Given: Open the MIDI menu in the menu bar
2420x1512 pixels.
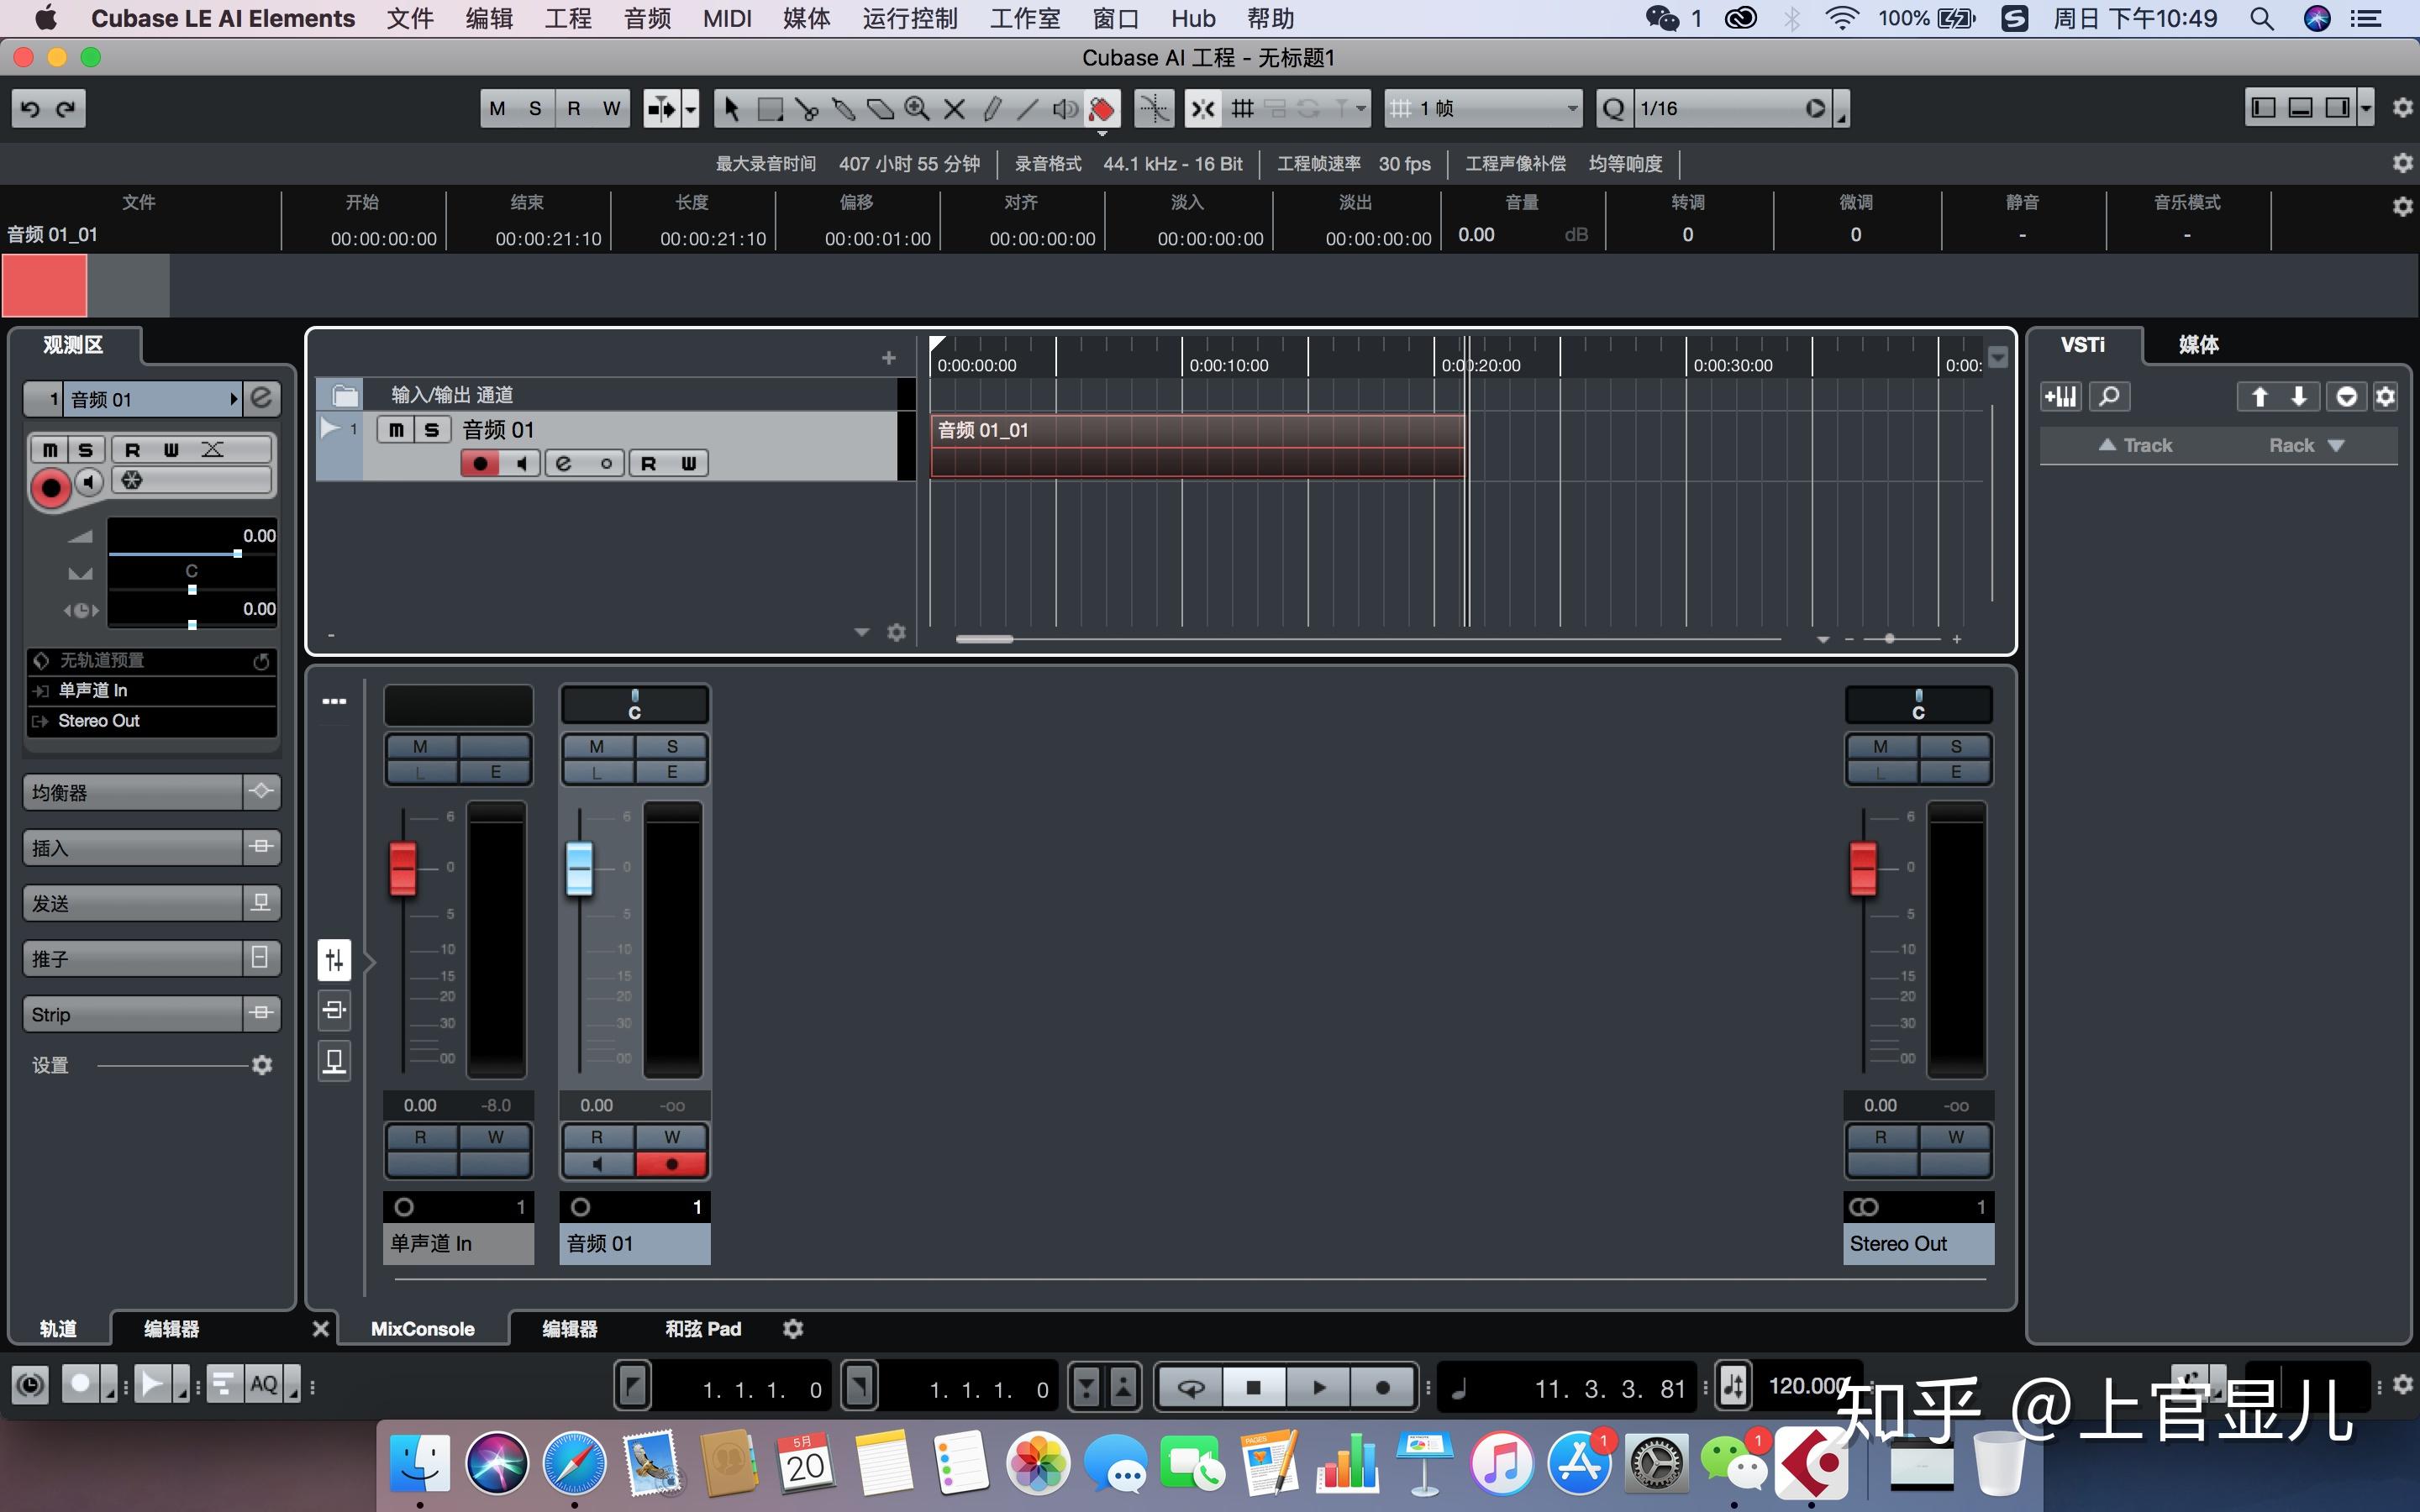Looking at the screenshot, I should tap(727, 18).
